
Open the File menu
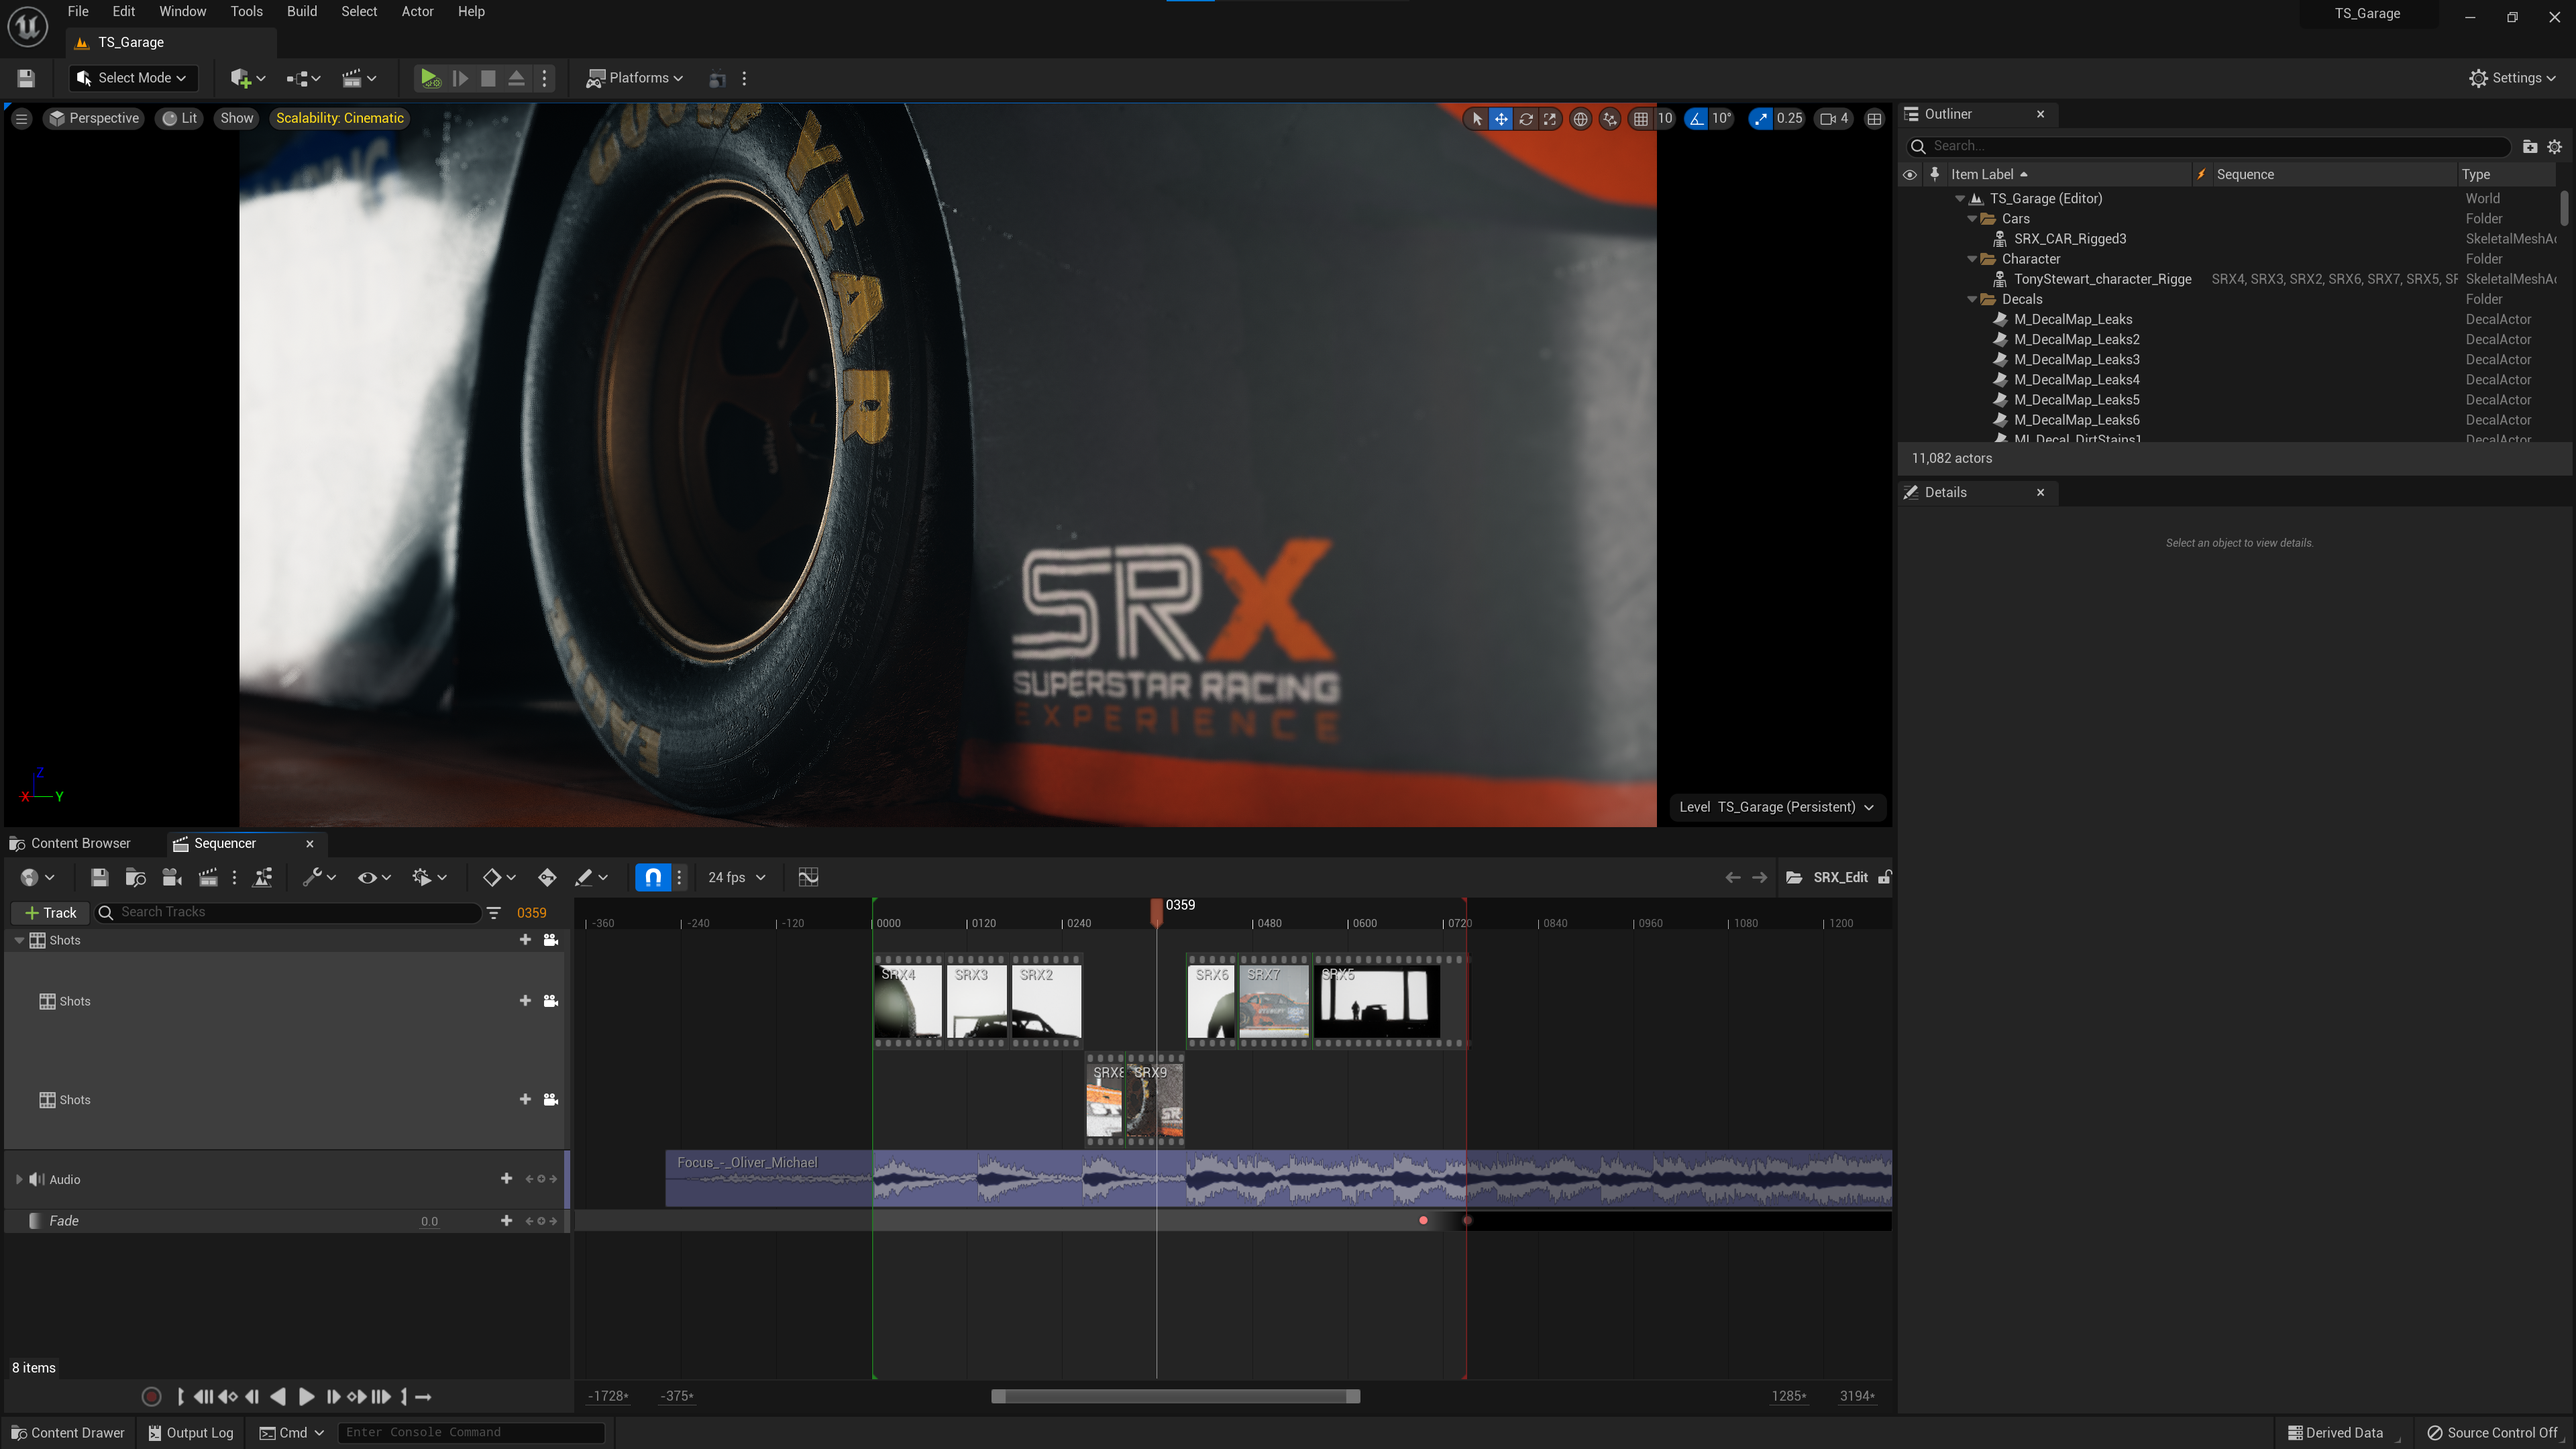pos(78,12)
